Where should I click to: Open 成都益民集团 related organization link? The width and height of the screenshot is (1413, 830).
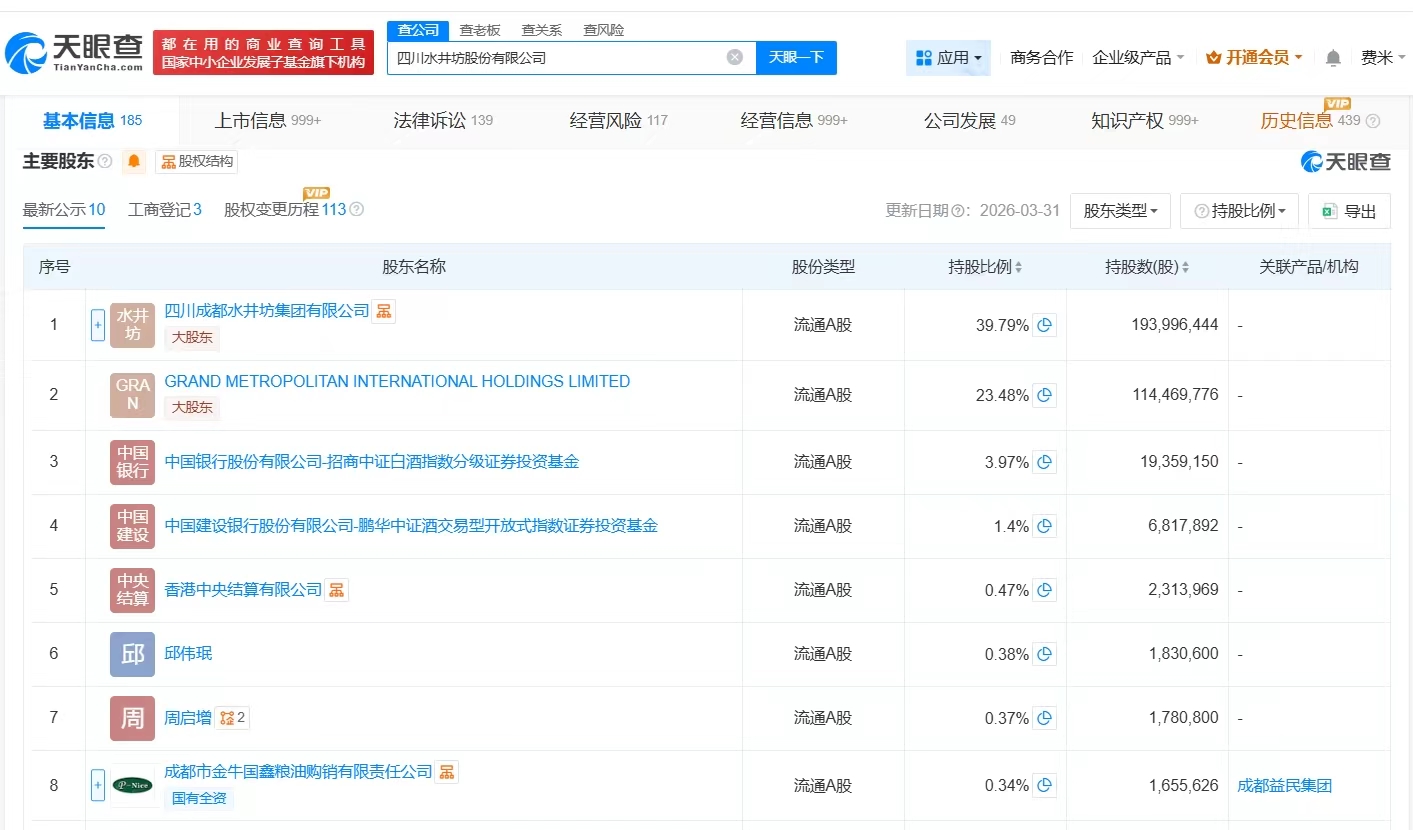coord(1284,785)
